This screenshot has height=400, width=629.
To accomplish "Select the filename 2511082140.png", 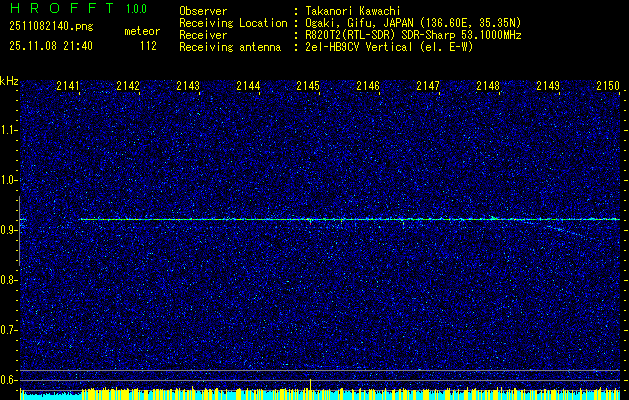I will click(51, 26).
